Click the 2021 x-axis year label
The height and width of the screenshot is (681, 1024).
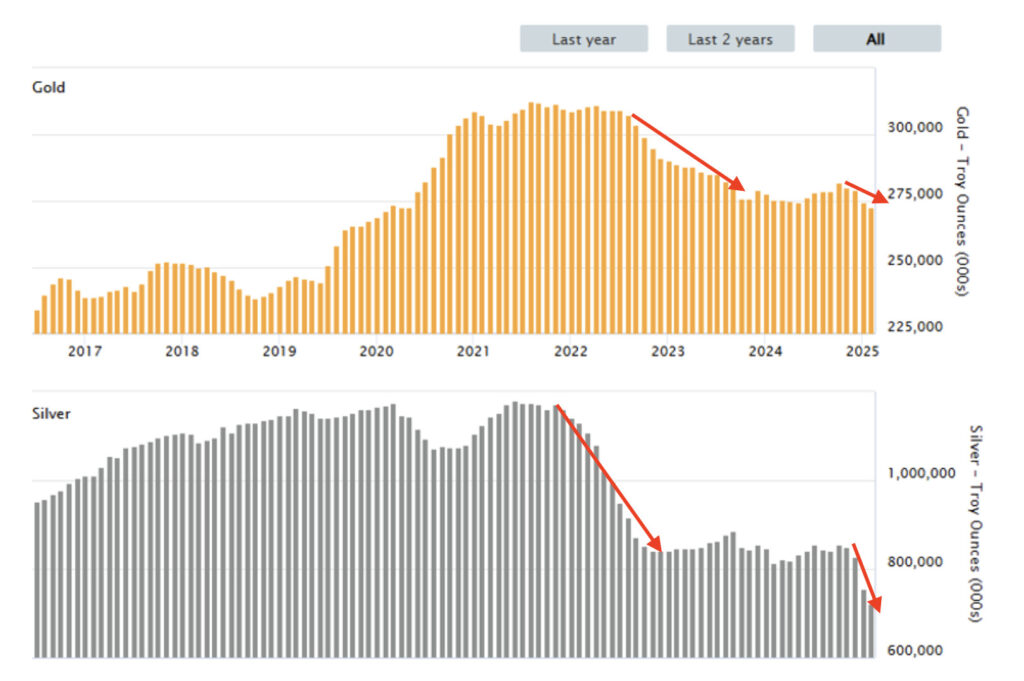click(473, 351)
